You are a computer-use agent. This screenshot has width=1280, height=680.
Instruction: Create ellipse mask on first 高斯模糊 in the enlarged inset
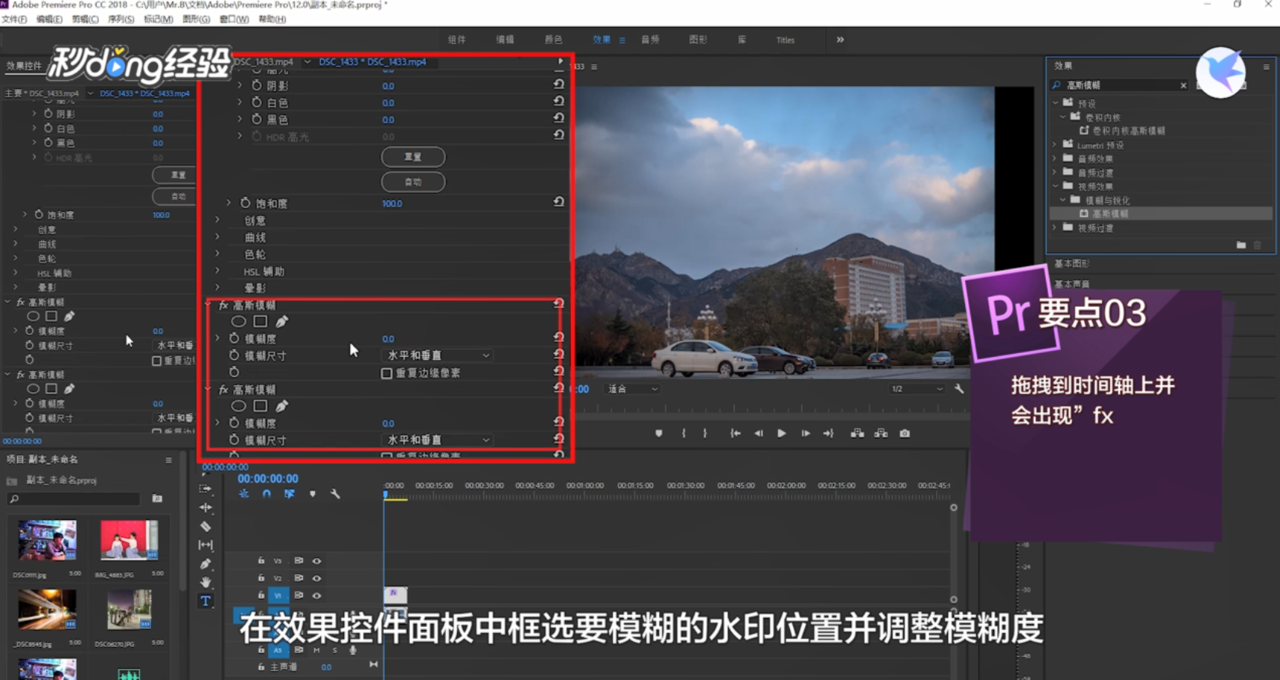[x=238, y=322]
